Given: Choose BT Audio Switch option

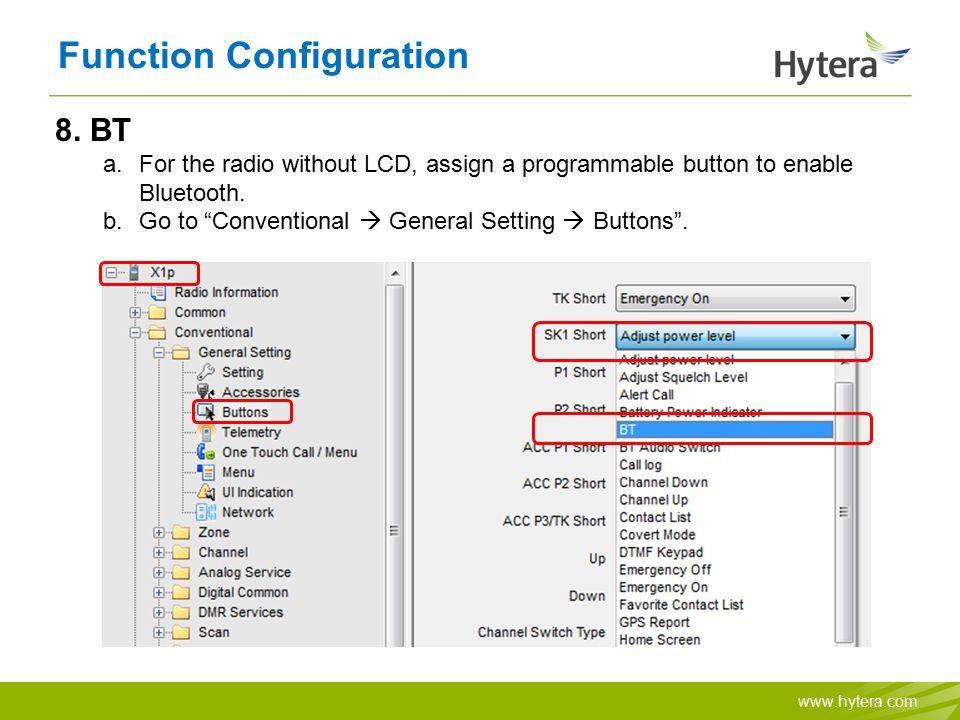Looking at the screenshot, I should coord(669,448).
